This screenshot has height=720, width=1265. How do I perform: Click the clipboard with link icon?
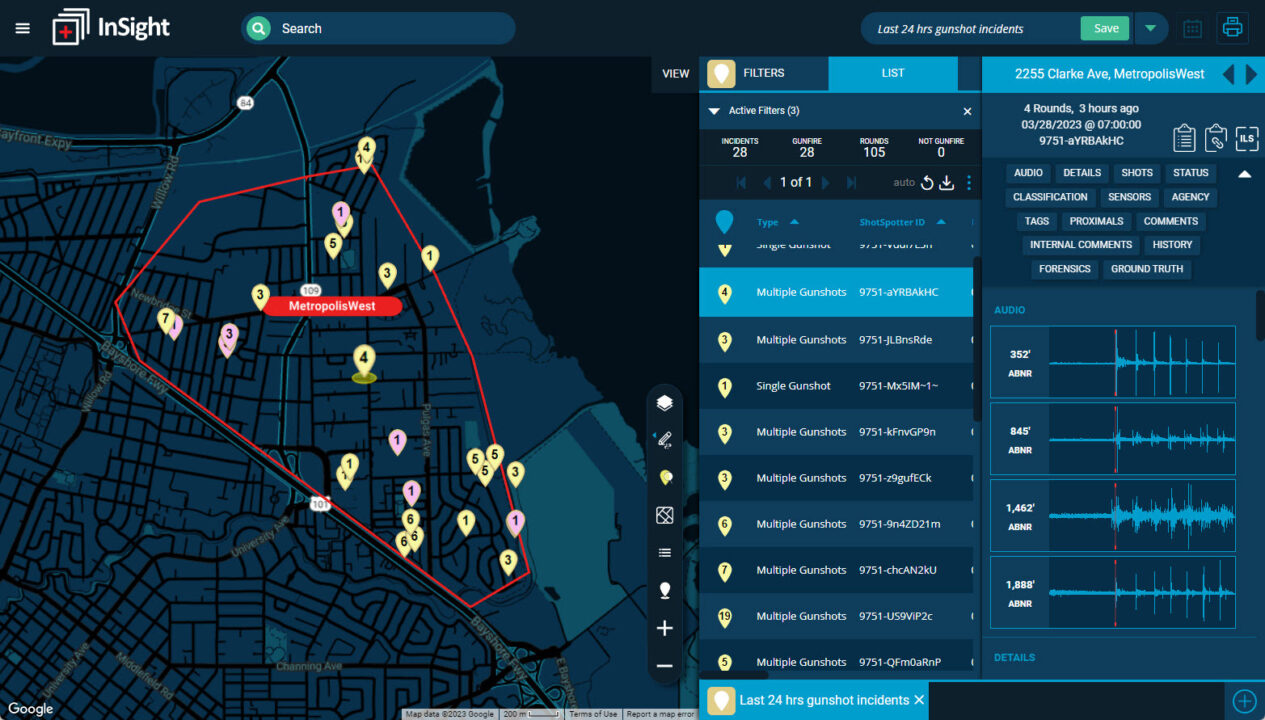click(x=1216, y=138)
